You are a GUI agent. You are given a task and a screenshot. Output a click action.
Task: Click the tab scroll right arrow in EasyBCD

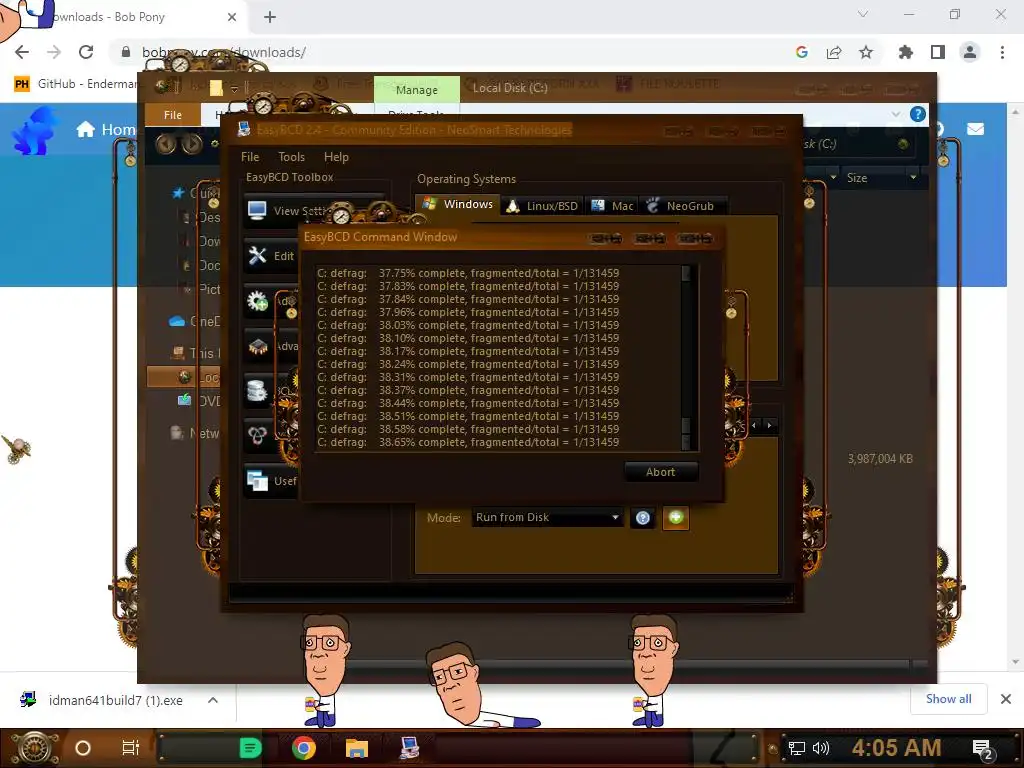769,425
